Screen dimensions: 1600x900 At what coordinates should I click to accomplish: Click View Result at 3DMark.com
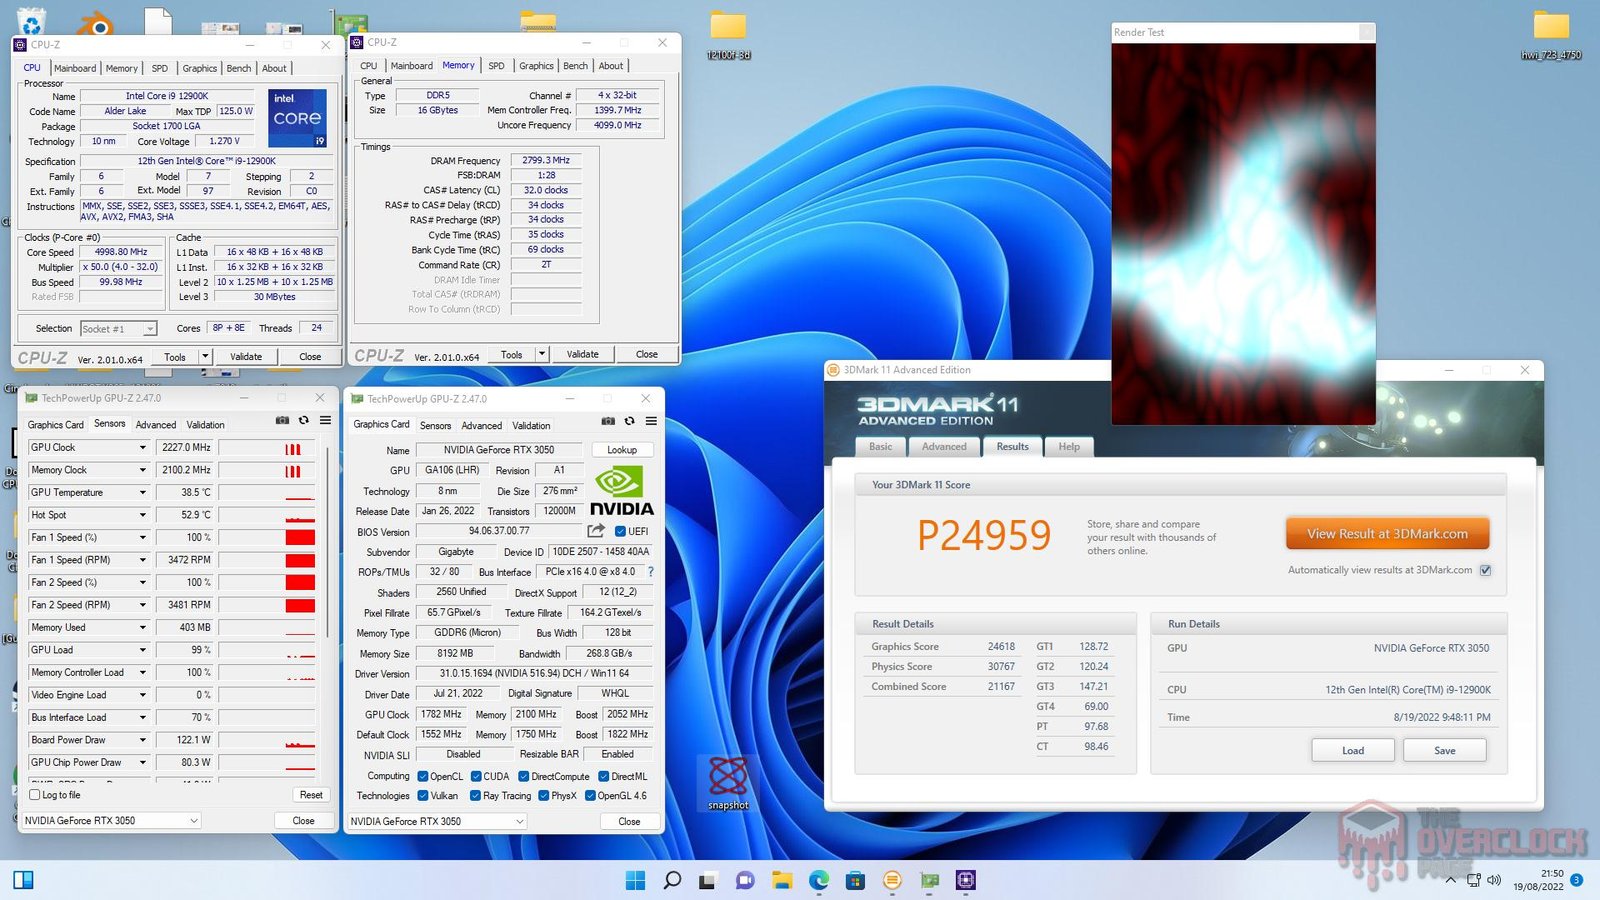pos(1386,533)
